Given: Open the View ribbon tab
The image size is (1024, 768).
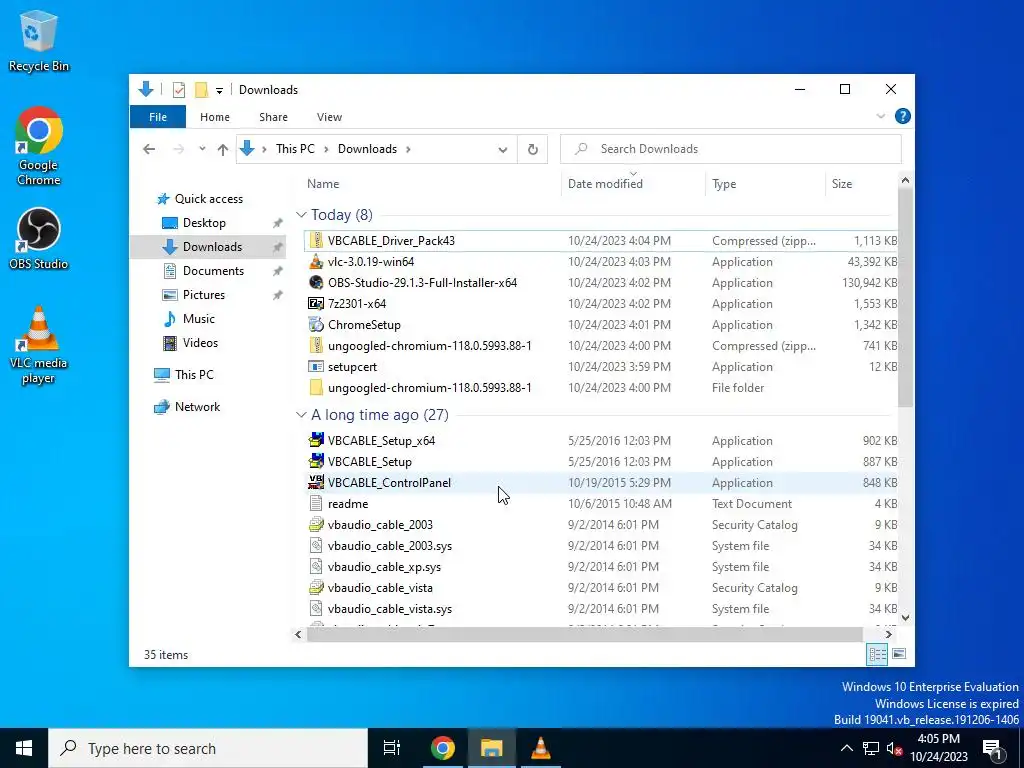Looking at the screenshot, I should [x=329, y=117].
